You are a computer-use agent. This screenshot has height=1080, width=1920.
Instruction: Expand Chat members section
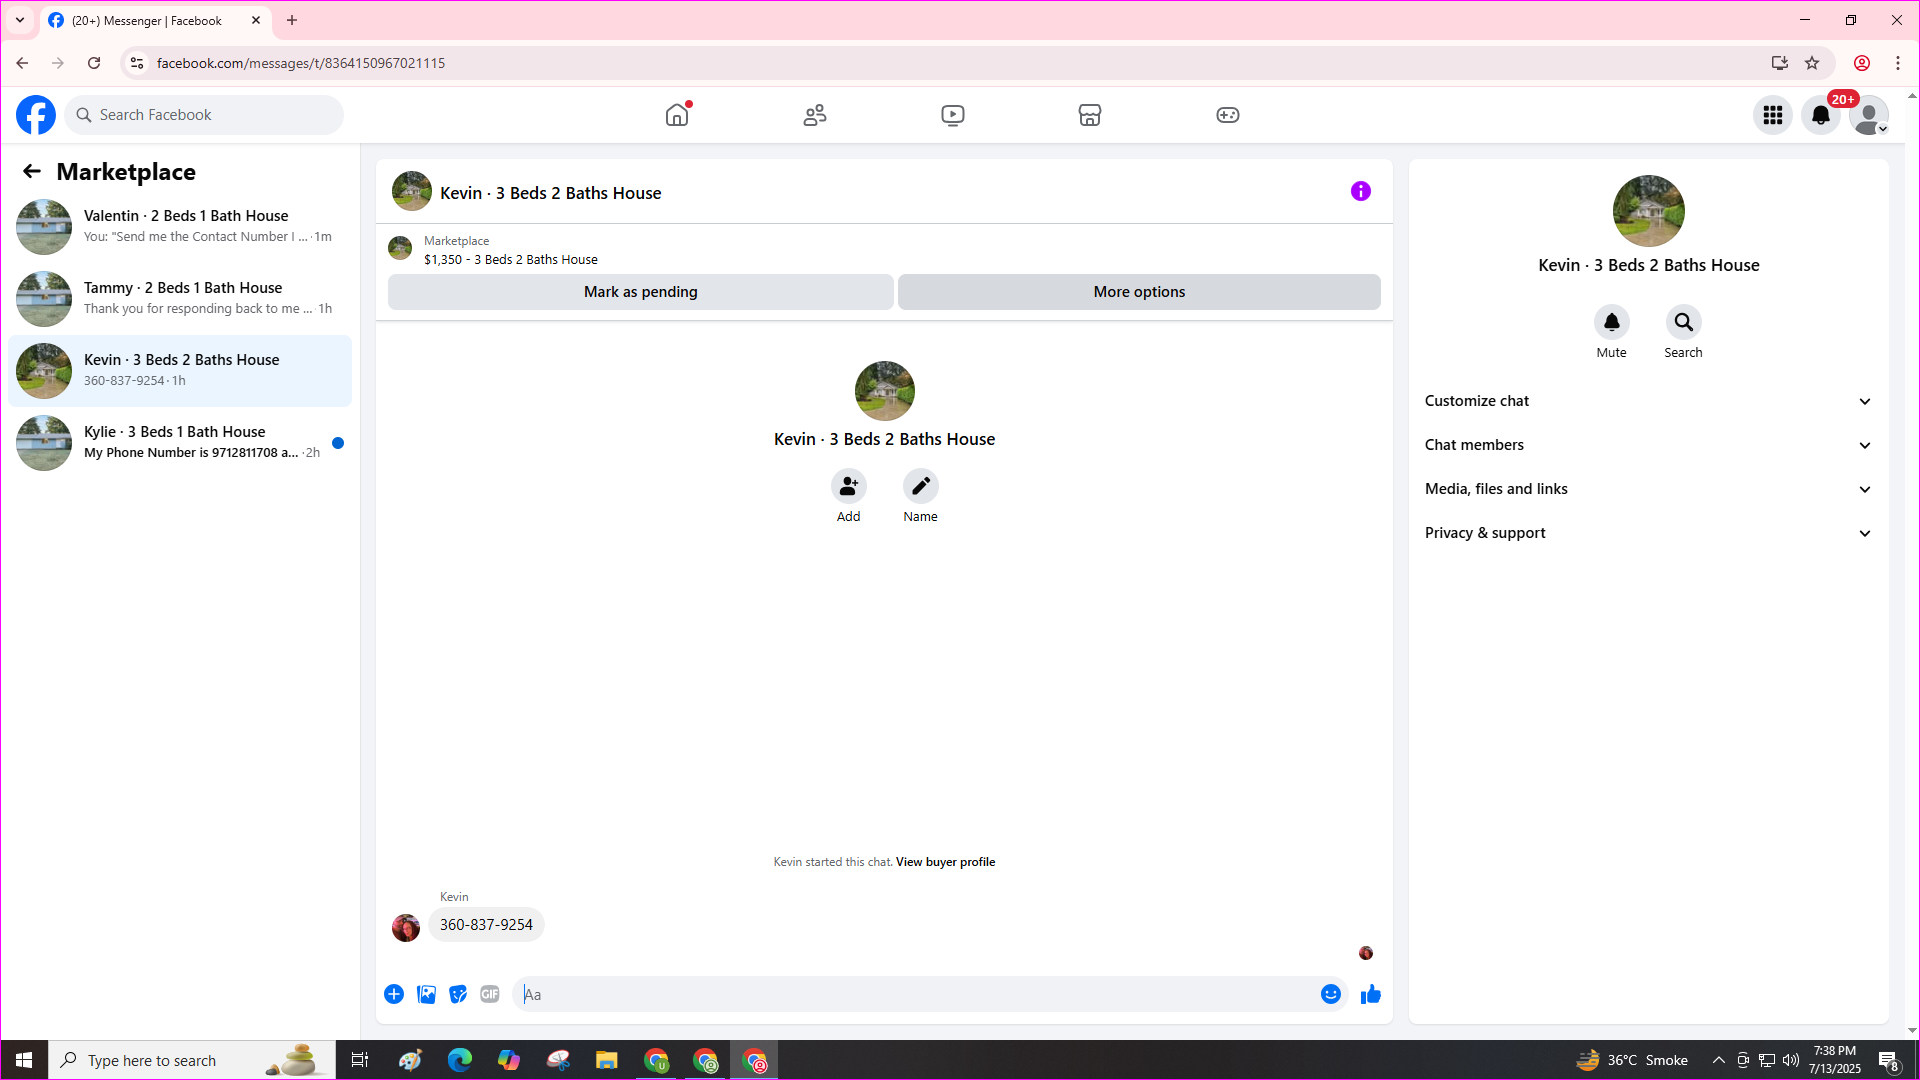tap(1647, 445)
